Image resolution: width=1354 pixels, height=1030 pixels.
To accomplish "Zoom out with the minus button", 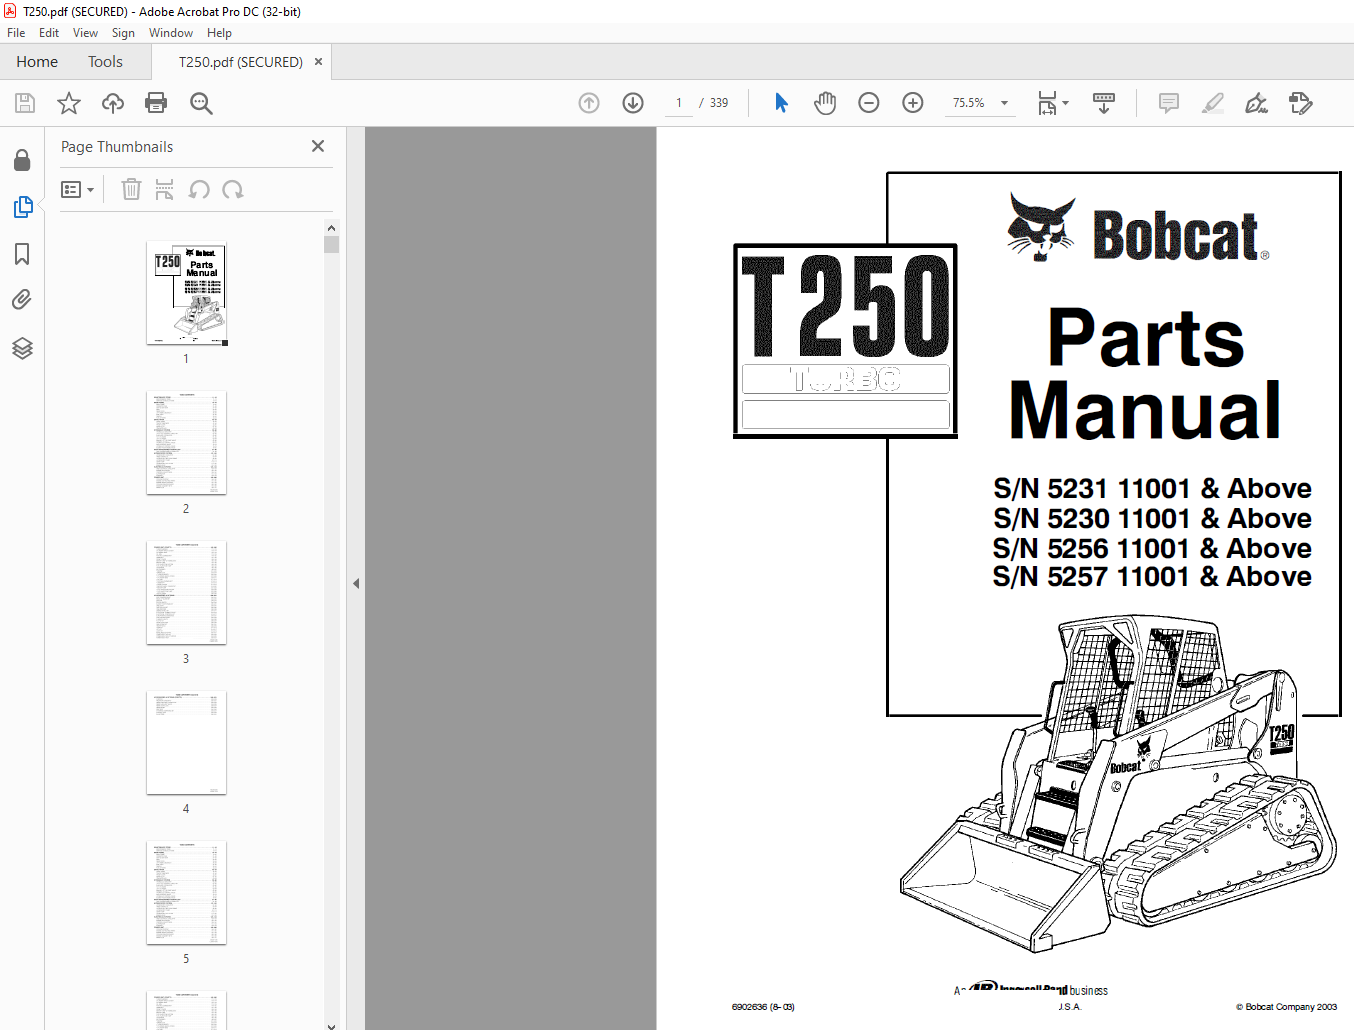I will point(869,103).
